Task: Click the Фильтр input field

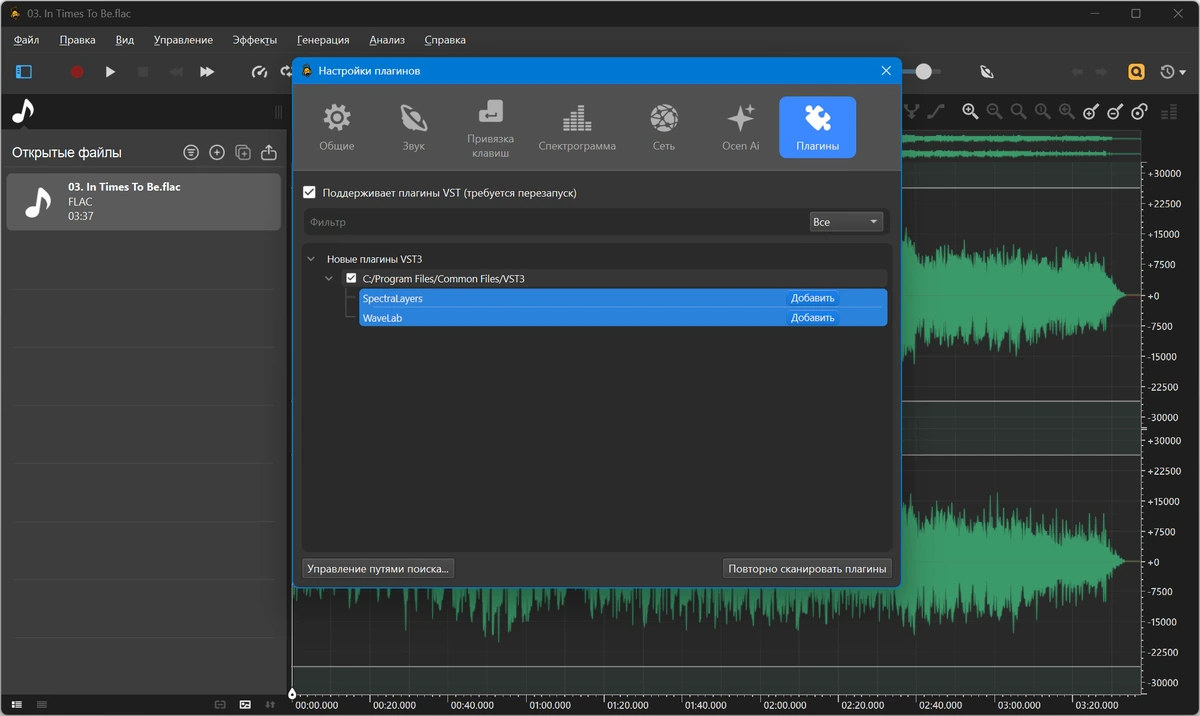Action: pyautogui.click(x=554, y=222)
